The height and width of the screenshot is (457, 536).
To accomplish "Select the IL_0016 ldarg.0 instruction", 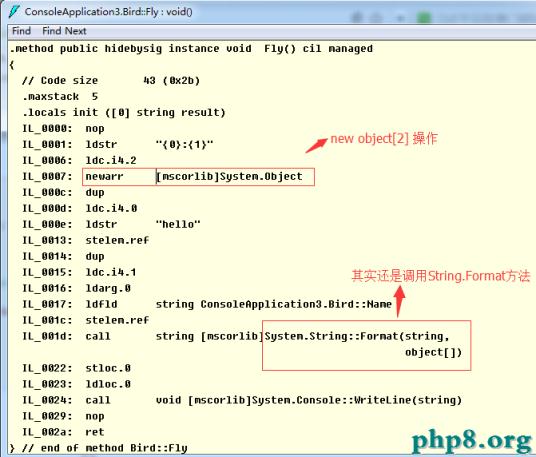I will [x=77, y=288].
